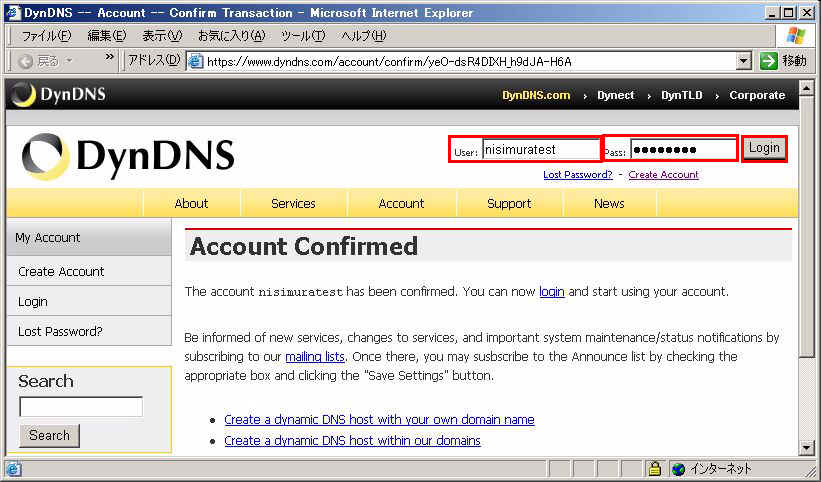Viewport: 821px width, 482px height.
Task: Open the 表示(V) menu
Action: [162, 36]
